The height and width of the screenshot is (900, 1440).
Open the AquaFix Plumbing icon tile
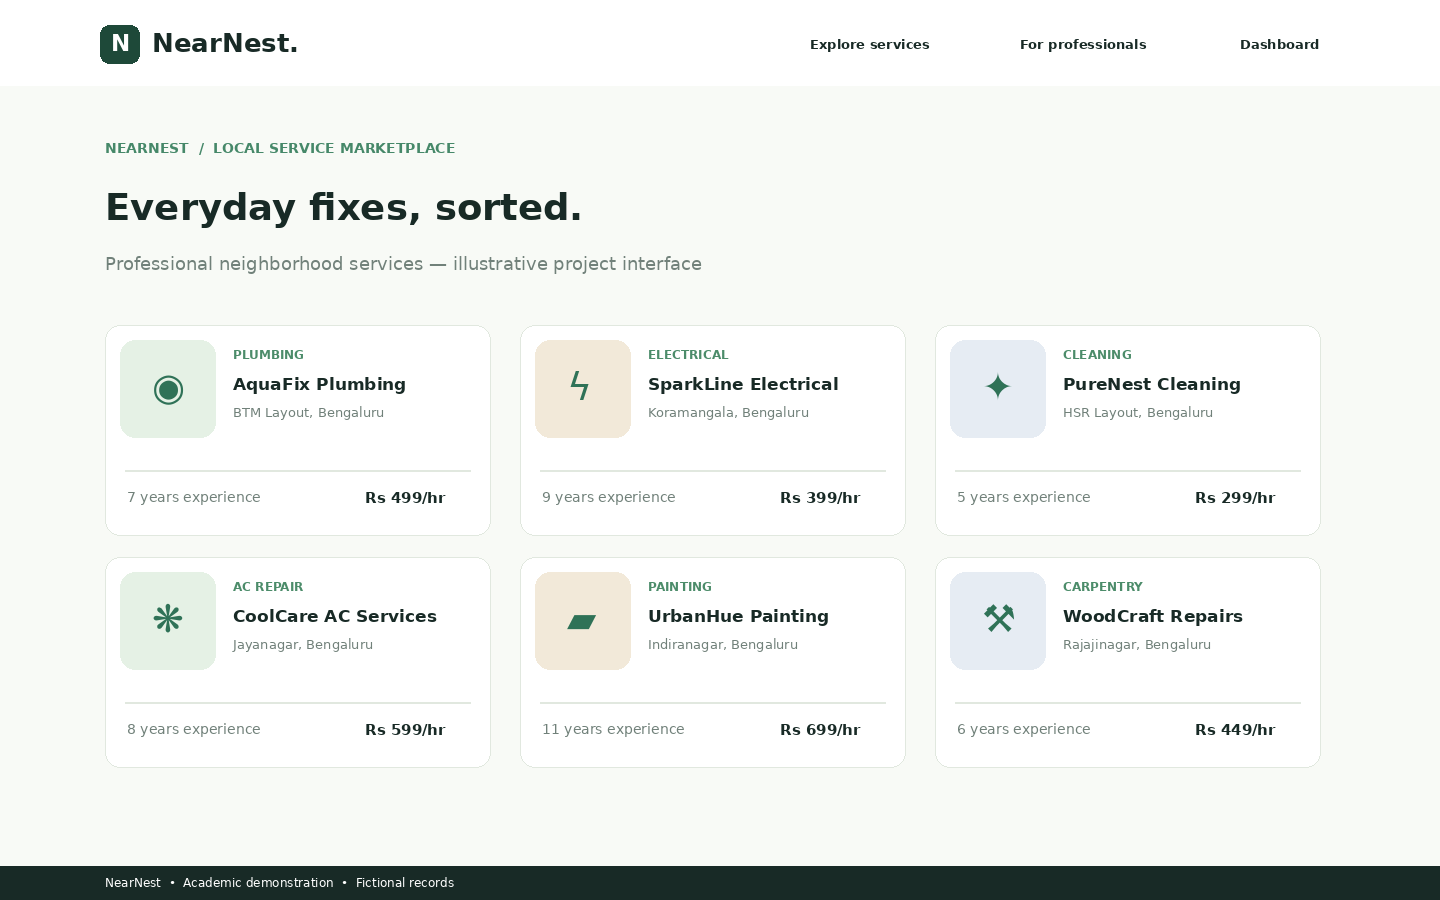tap(168, 389)
